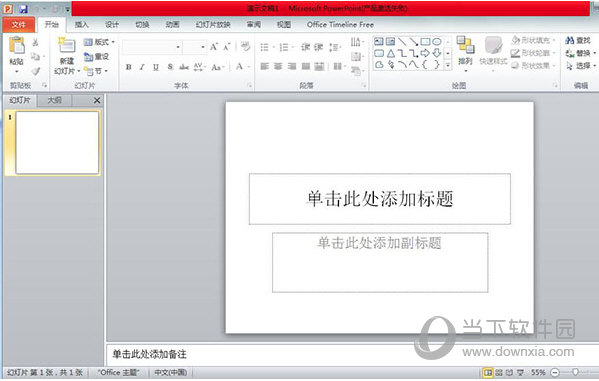
Task: Click the Reset (重设) button
Action: (x=96, y=57)
